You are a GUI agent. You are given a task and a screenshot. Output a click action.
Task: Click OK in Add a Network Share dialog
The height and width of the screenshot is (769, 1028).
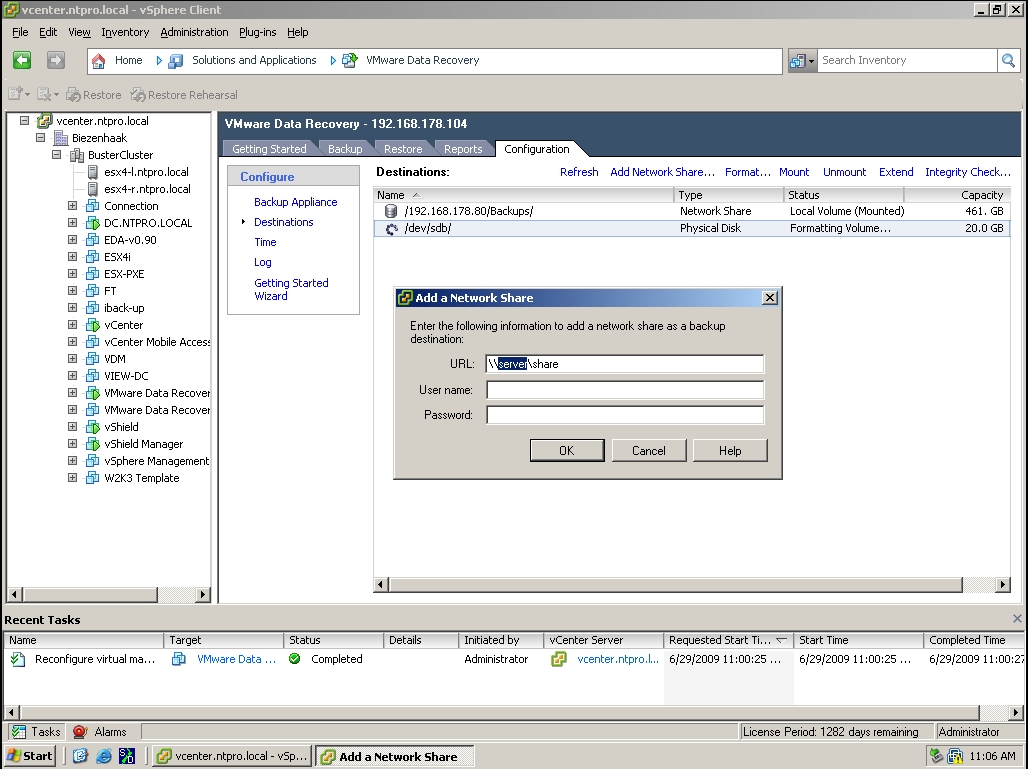[566, 450]
